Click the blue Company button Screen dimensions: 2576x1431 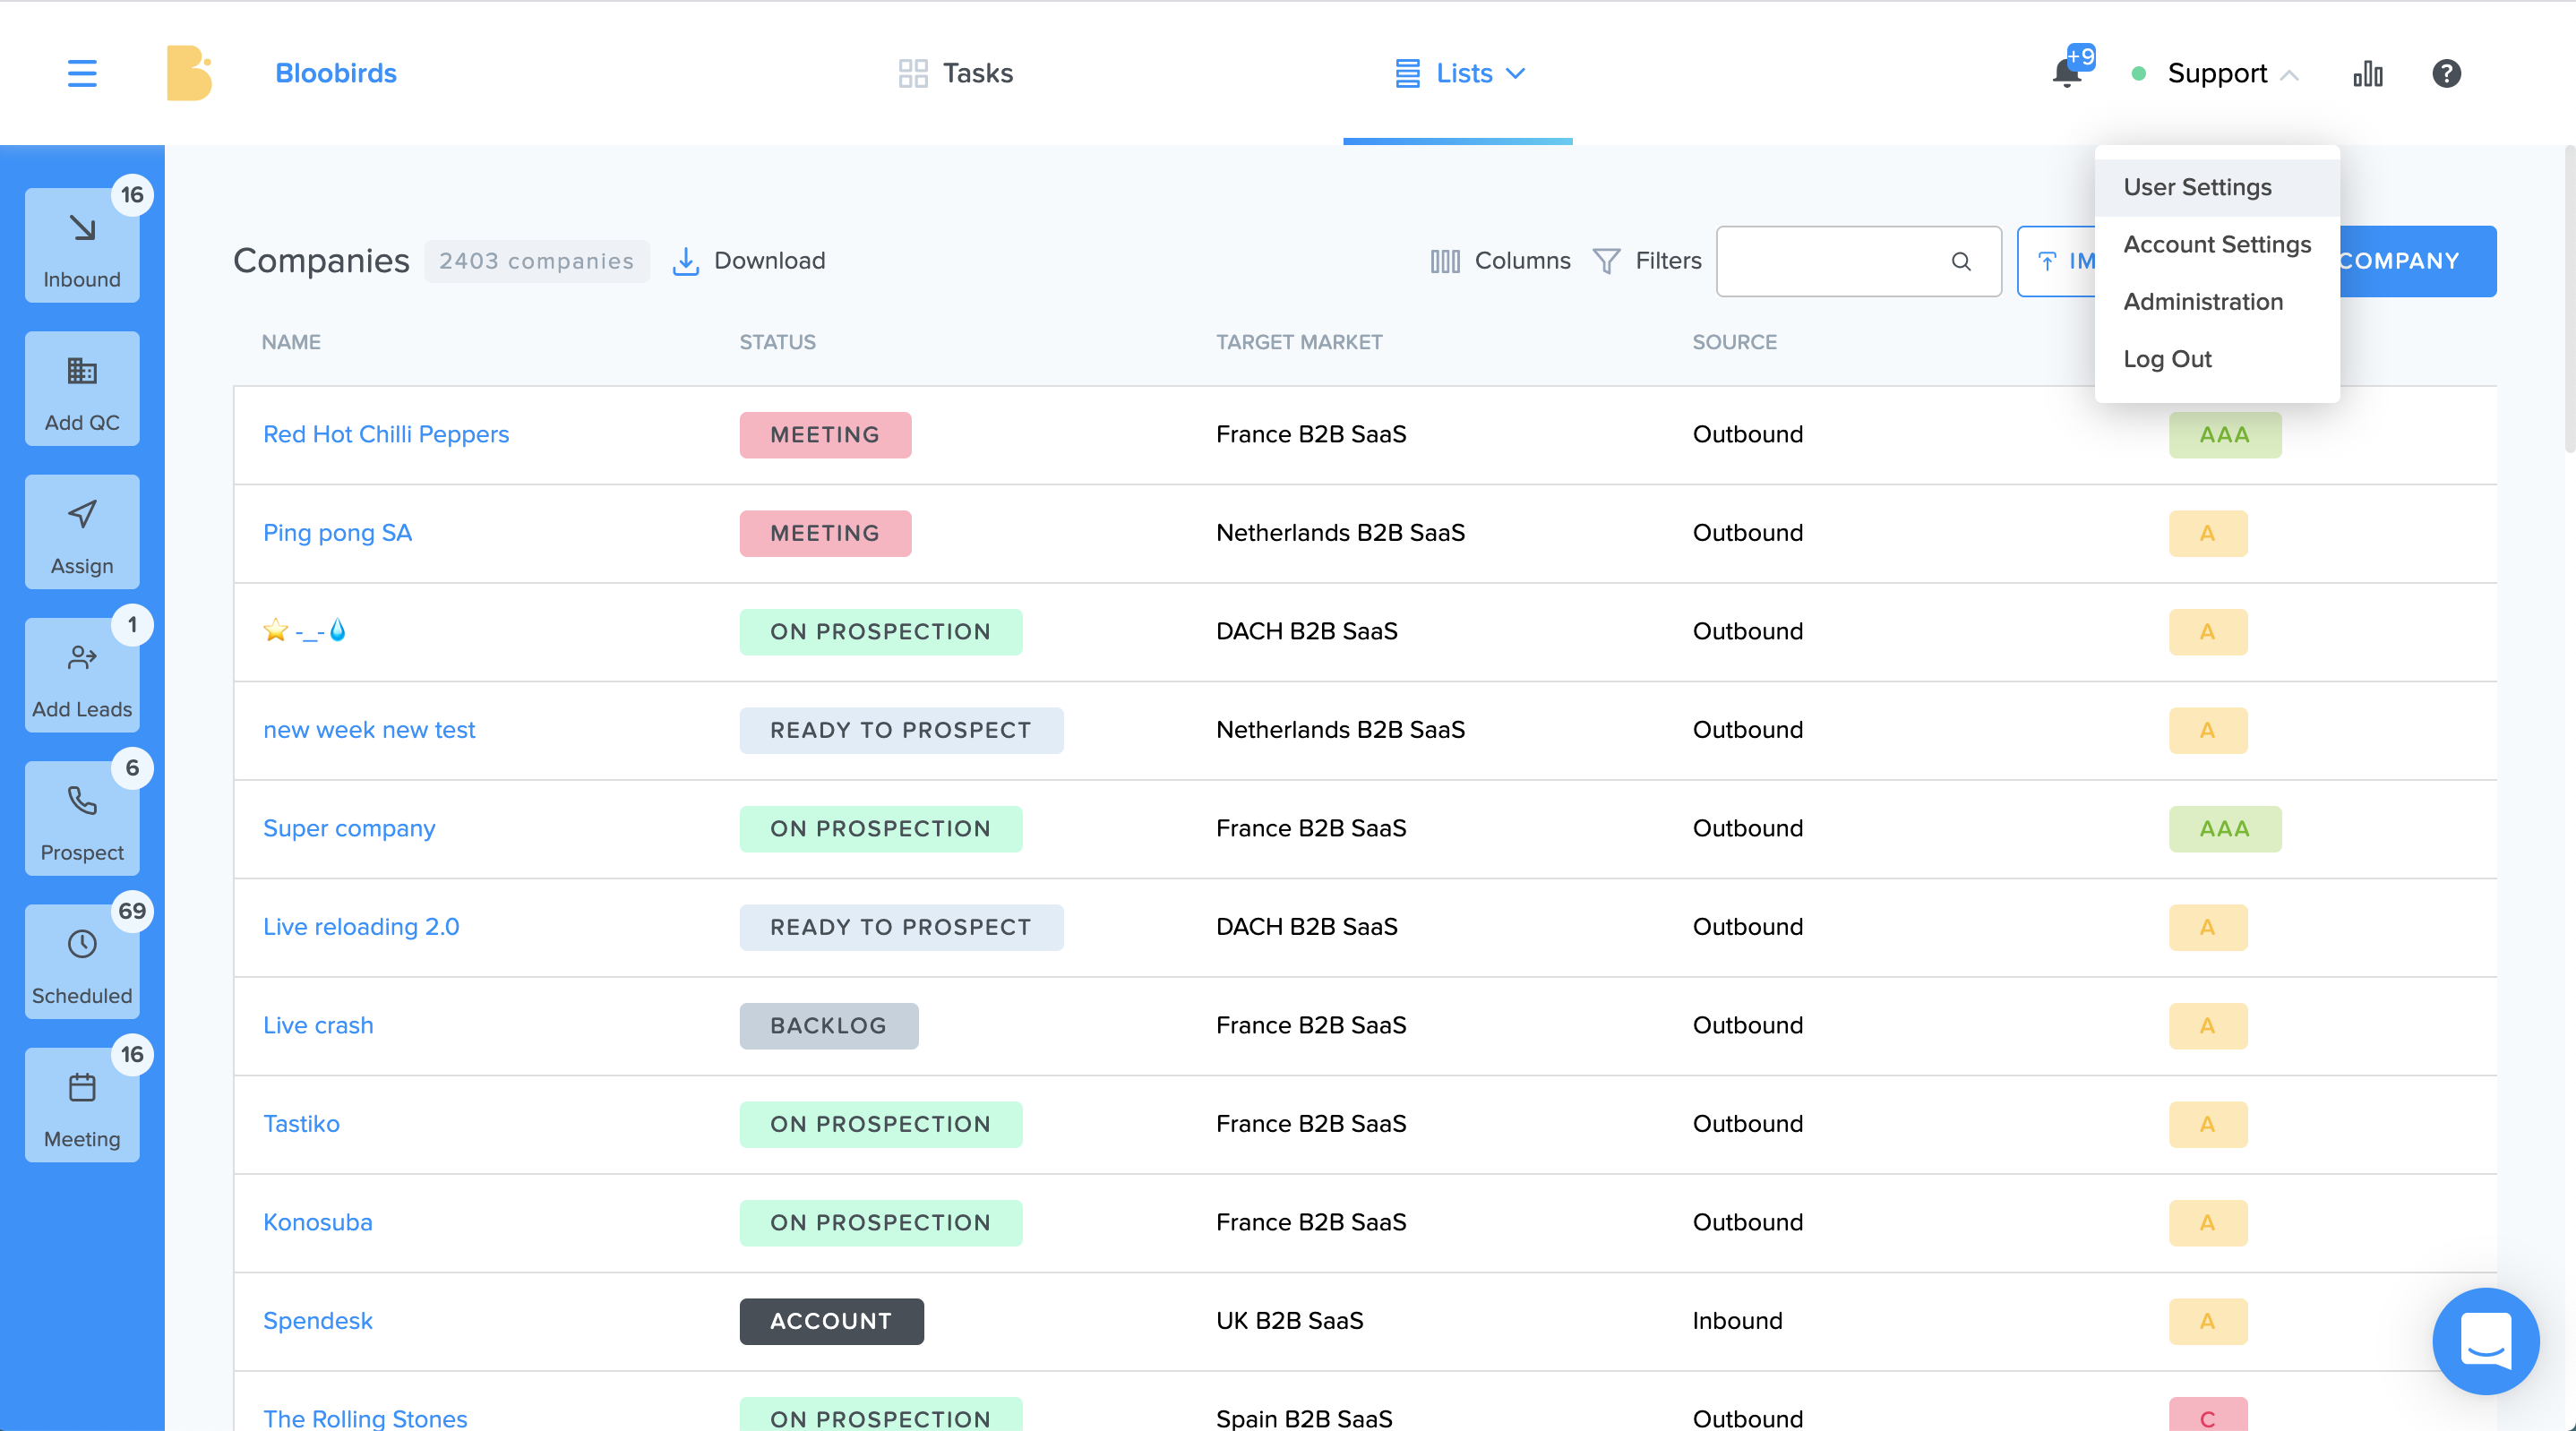(2417, 261)
